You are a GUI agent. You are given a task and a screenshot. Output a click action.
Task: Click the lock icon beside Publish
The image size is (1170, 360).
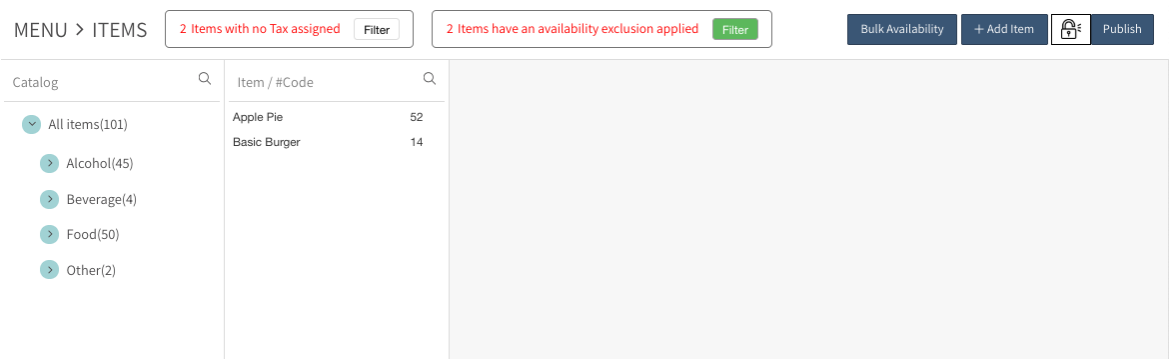coord(1071,29)
